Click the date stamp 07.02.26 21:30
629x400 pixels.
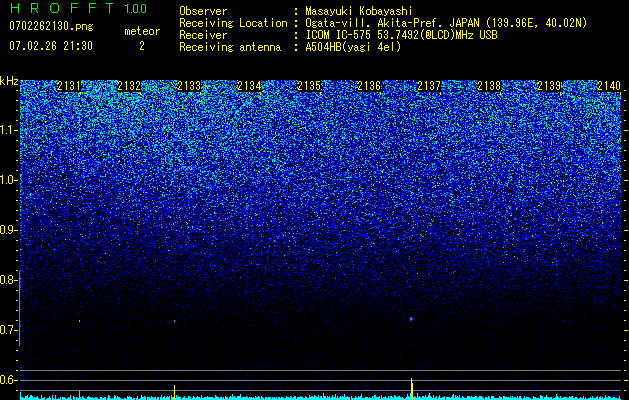51,46
